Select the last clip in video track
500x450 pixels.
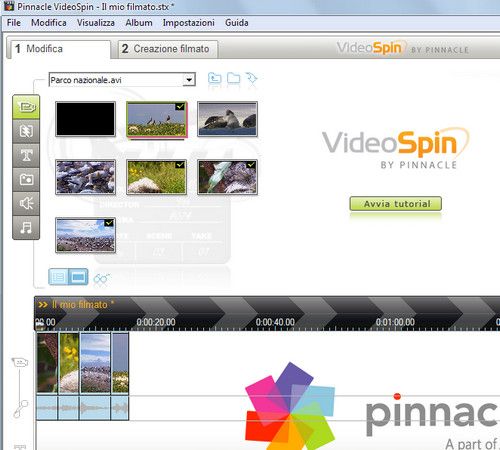tap(120, 363)
